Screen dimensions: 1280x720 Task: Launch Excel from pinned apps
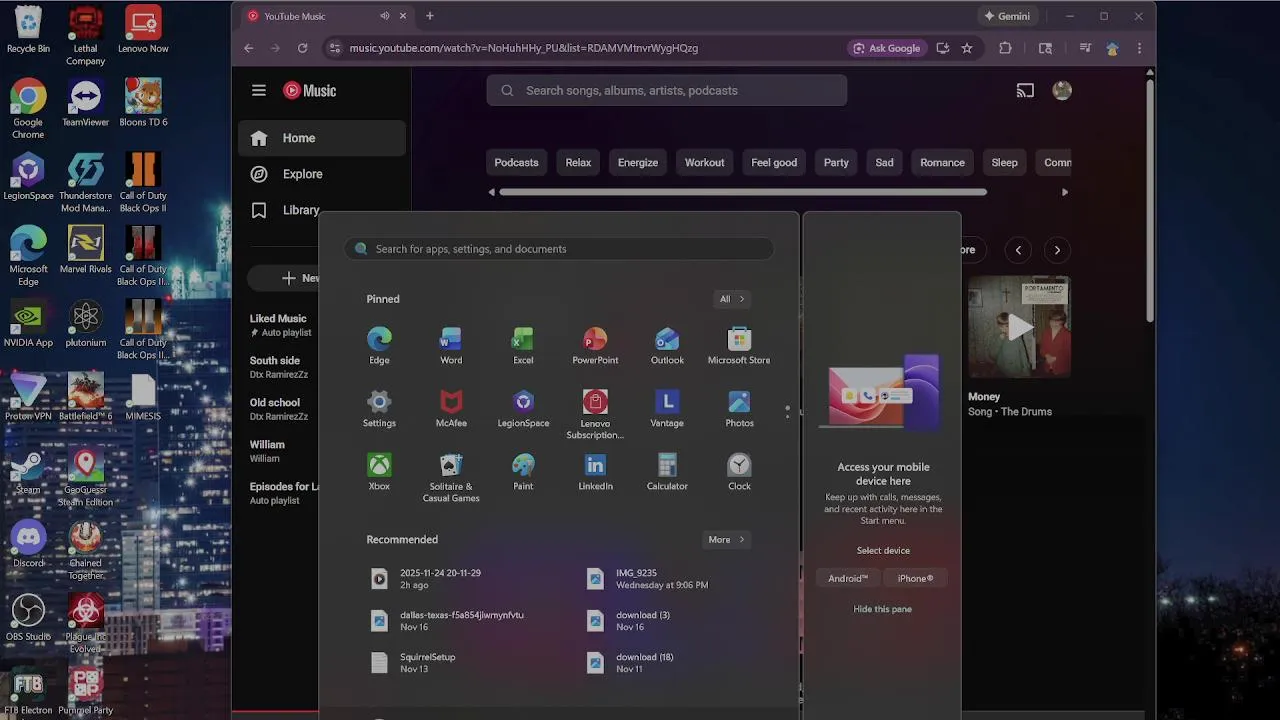(523, 346)
